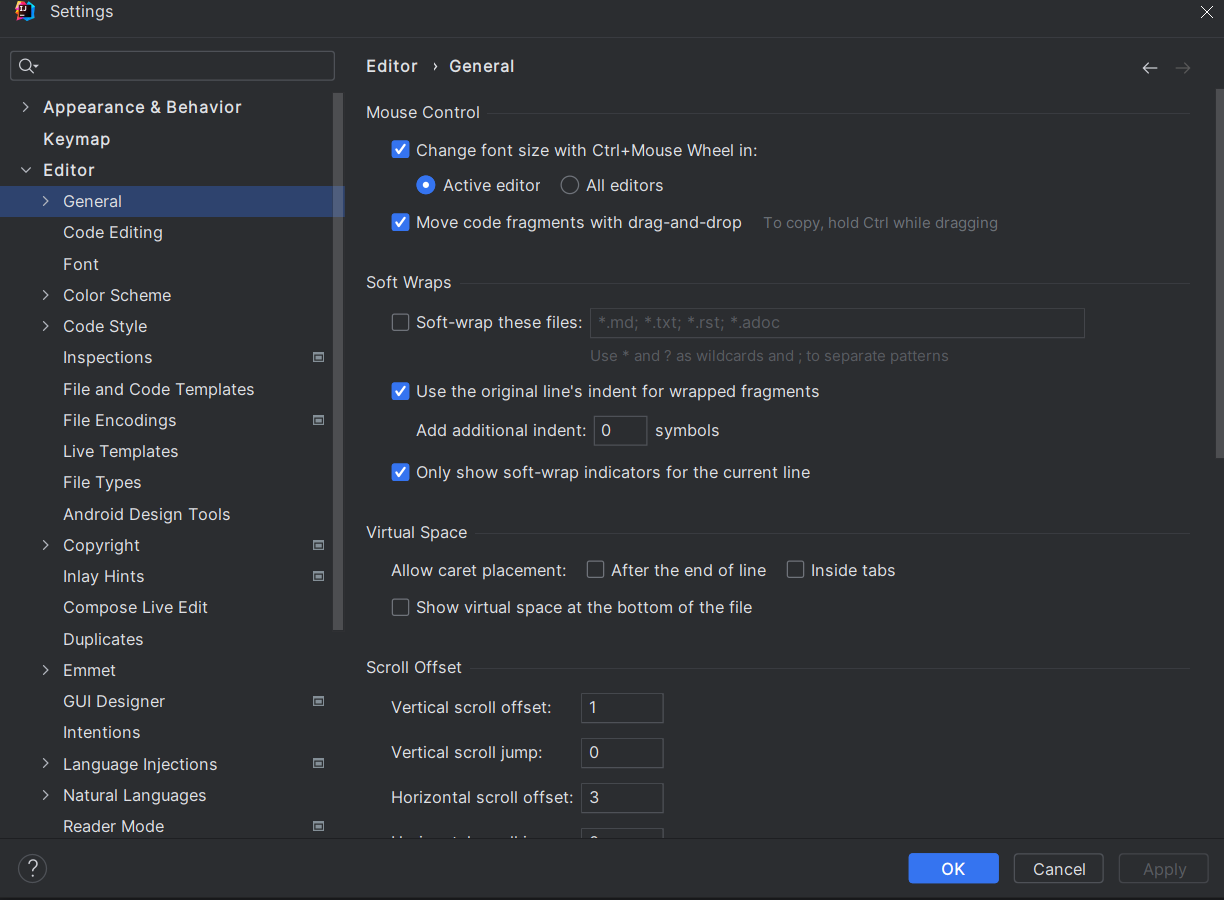Image resolution: width=1224 pixels, height=900 pixels.
Task: Click project-level icon beside Inspections
Action: click(x=318, y=357)
